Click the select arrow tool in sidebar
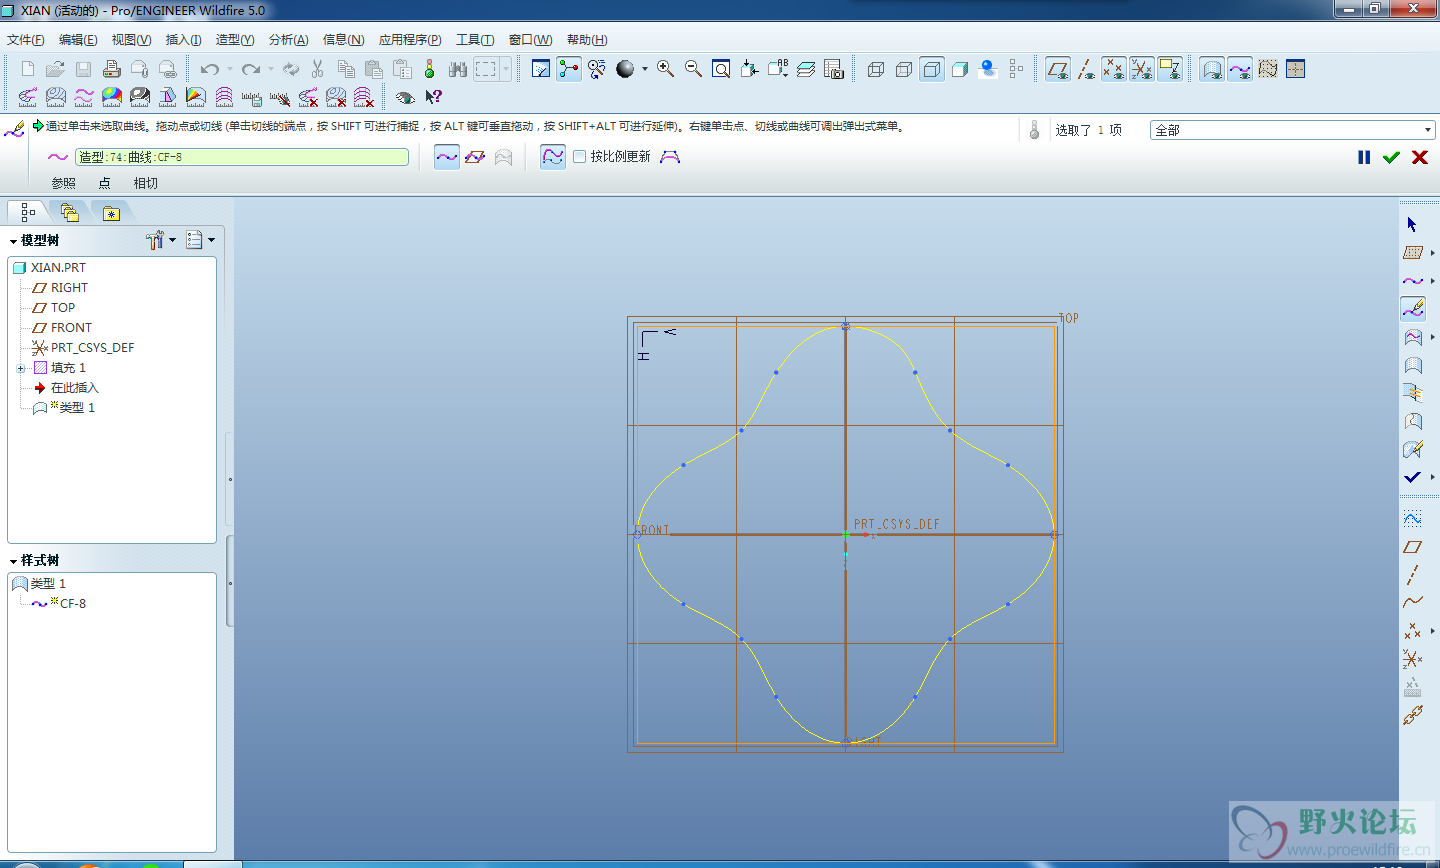 [x=1412, y=224]
